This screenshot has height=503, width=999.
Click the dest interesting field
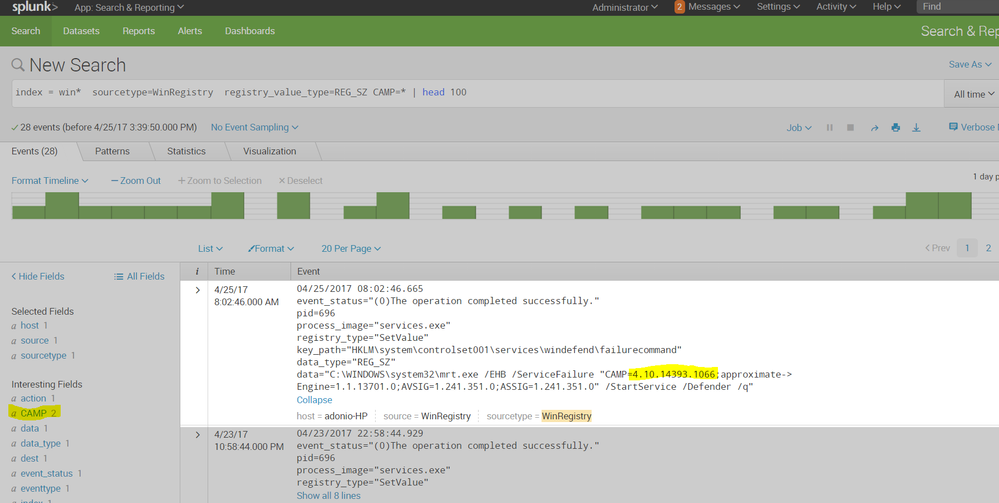(31, 458)
